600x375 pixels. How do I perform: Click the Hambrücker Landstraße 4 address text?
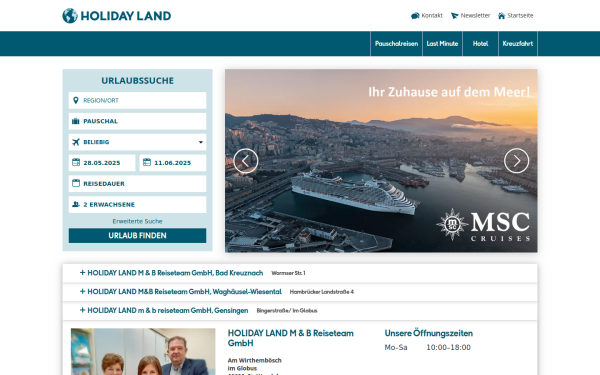322,292
